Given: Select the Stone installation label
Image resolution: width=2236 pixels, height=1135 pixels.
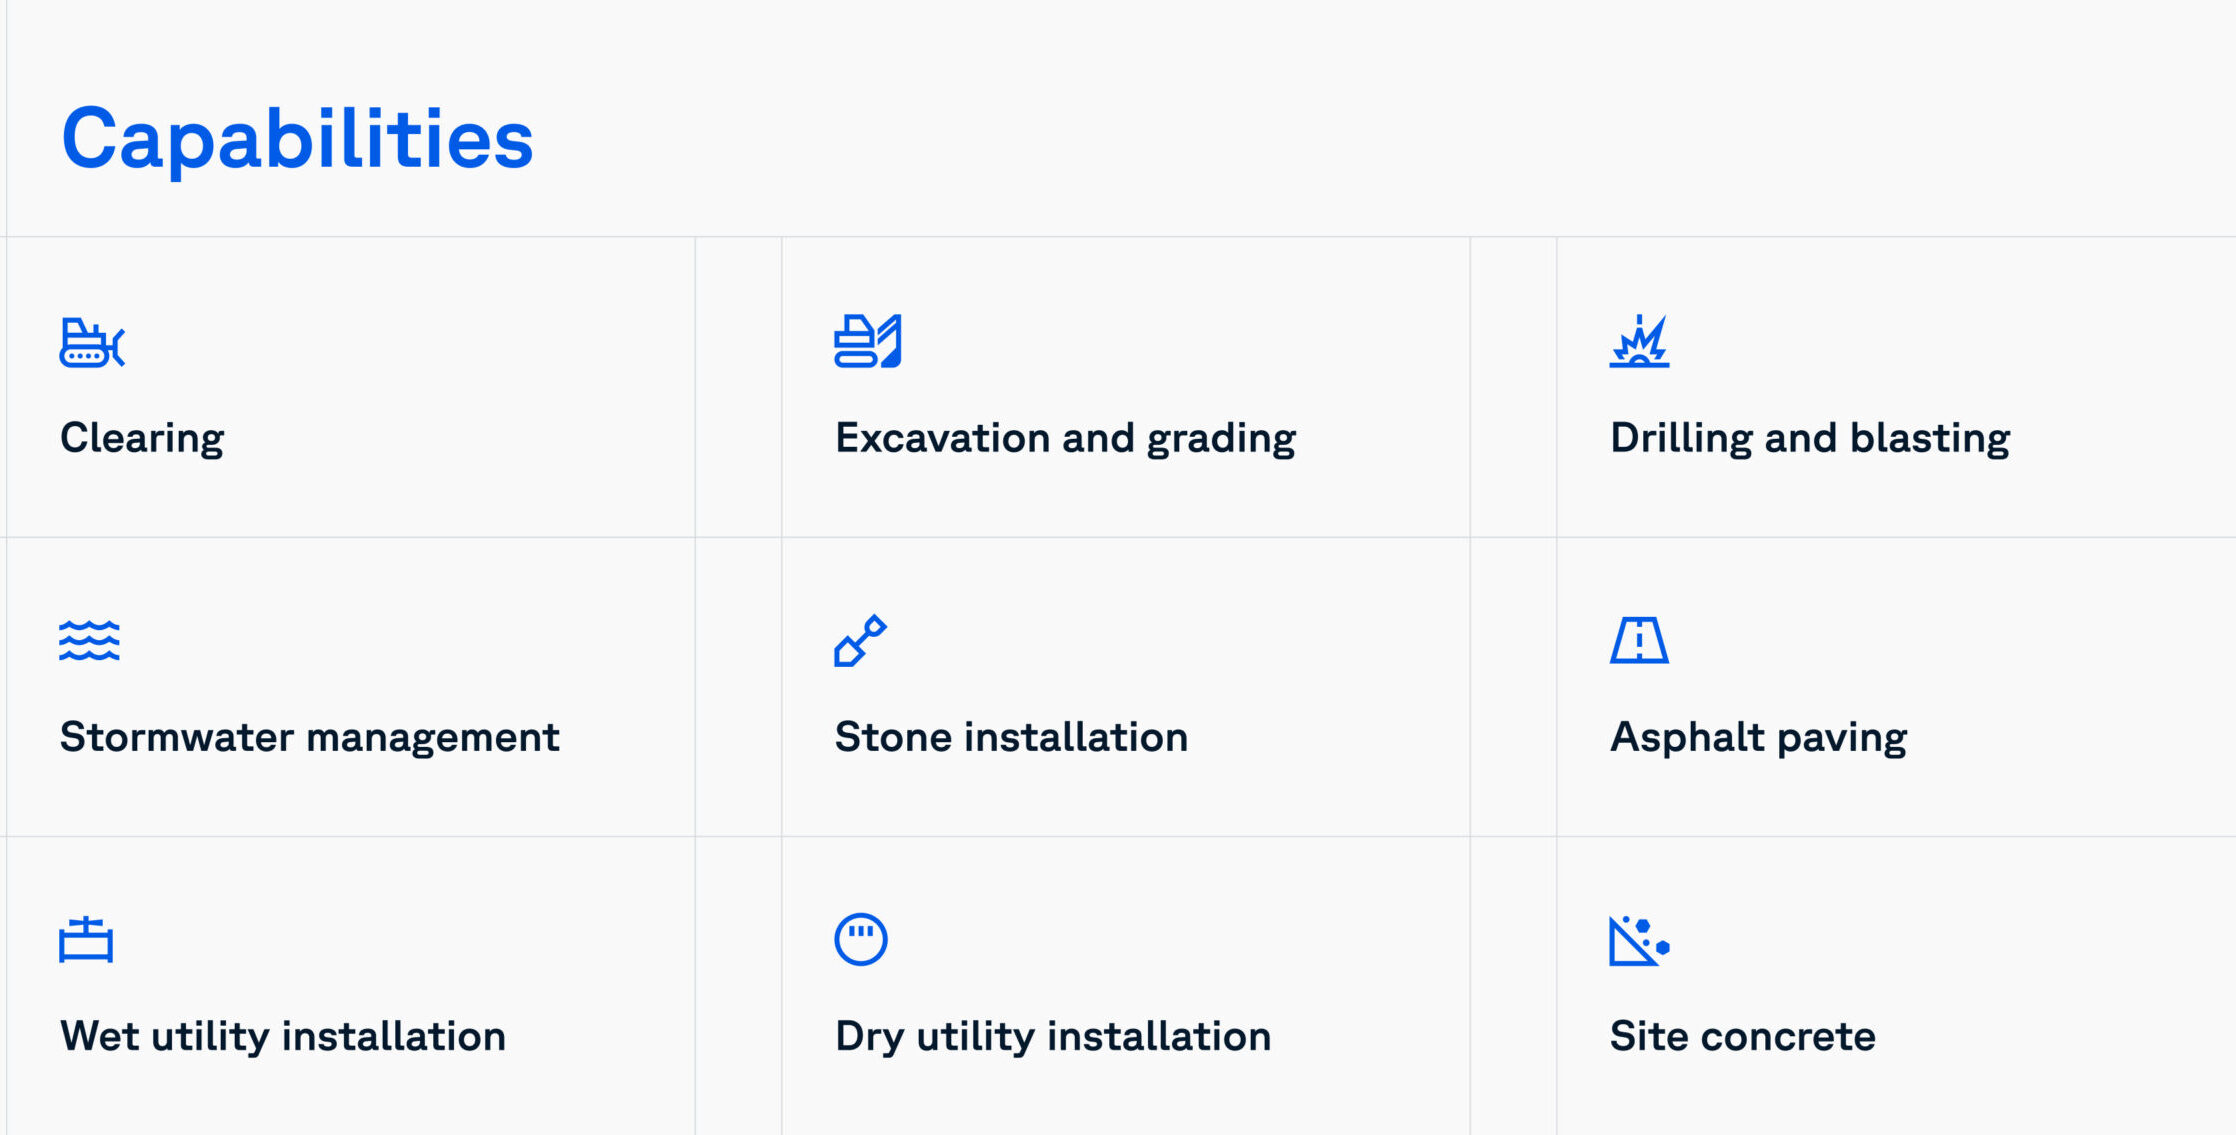Looking at the screenshot, I should [1011, 737].
